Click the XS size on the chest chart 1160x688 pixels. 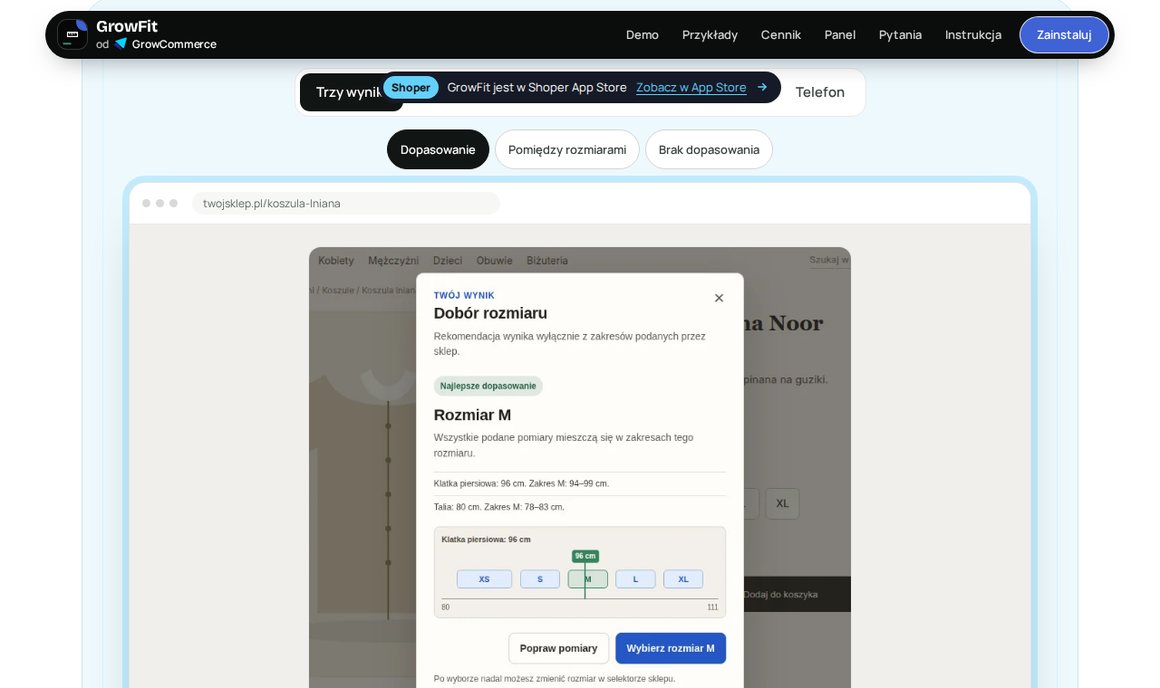484,579
